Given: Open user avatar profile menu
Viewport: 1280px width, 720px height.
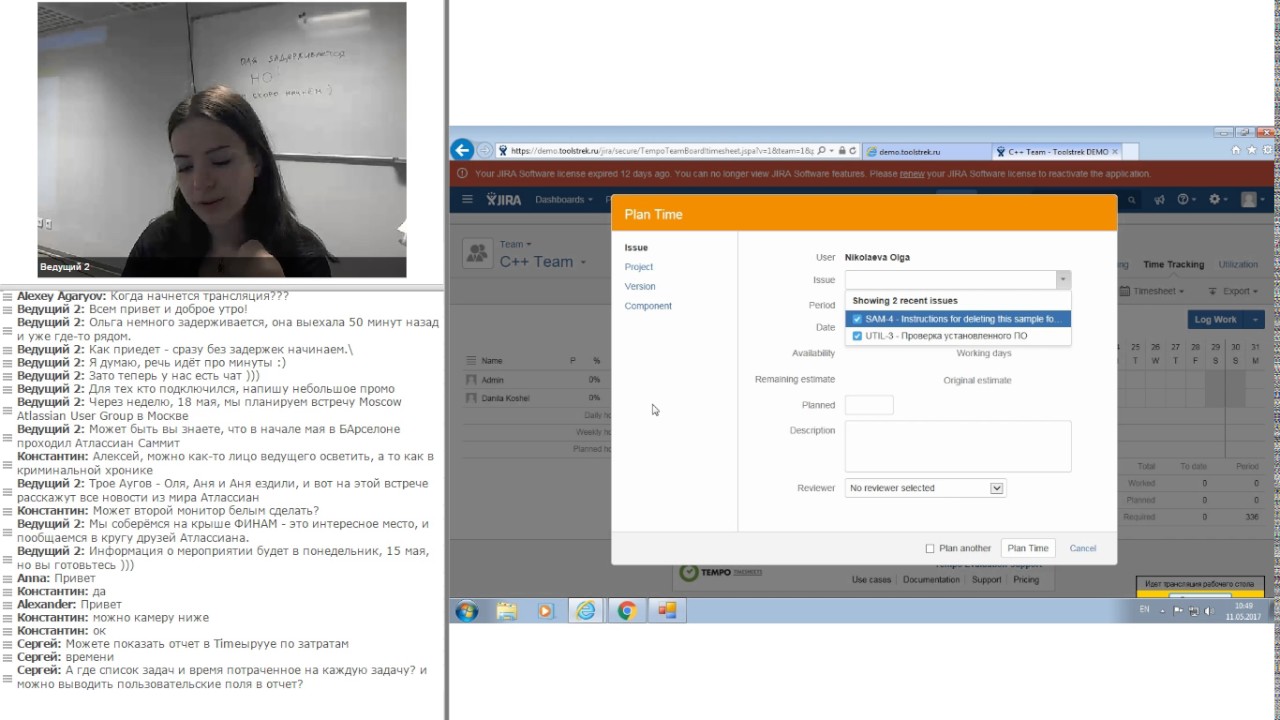Looking at the screenshot, I should click(x=1251, y=200).
